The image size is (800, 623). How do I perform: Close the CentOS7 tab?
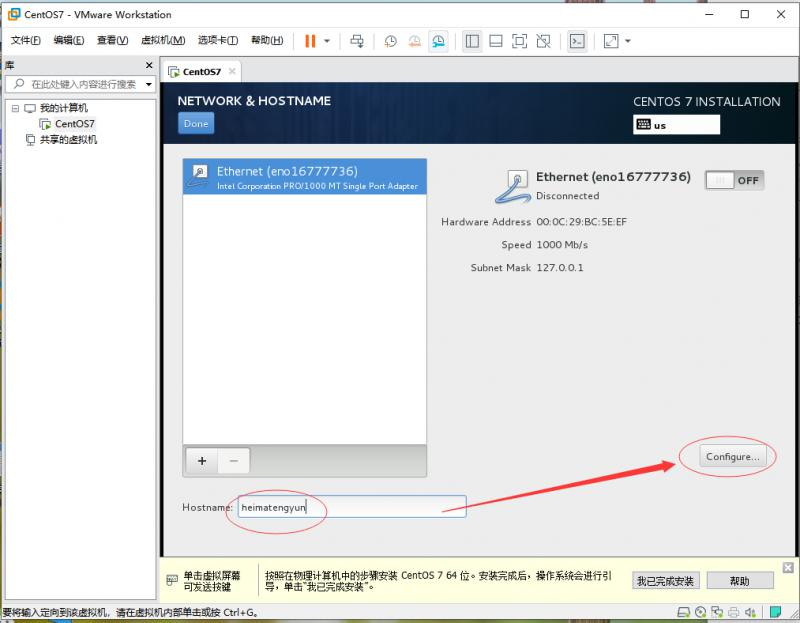232,71
